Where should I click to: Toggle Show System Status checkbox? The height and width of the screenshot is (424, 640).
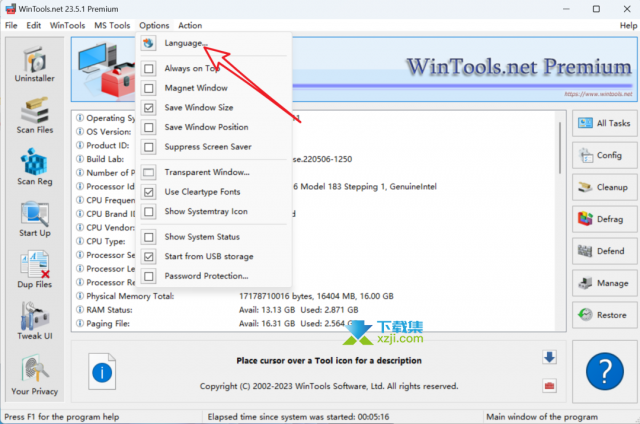point(149,237)
